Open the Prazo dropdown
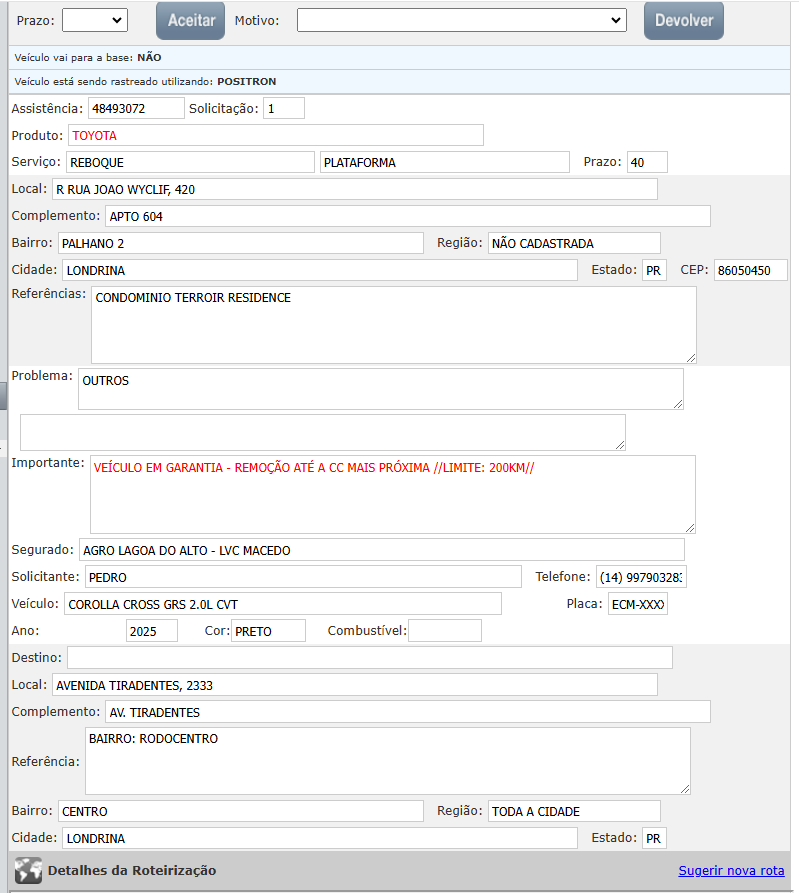The image size is (799, 893). (95, 20)
